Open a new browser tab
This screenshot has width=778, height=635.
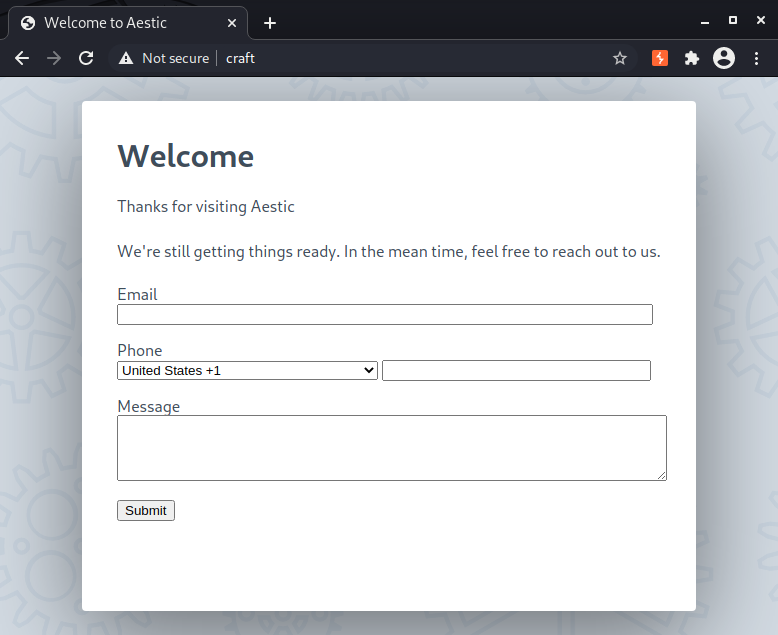tap(270, 23)
